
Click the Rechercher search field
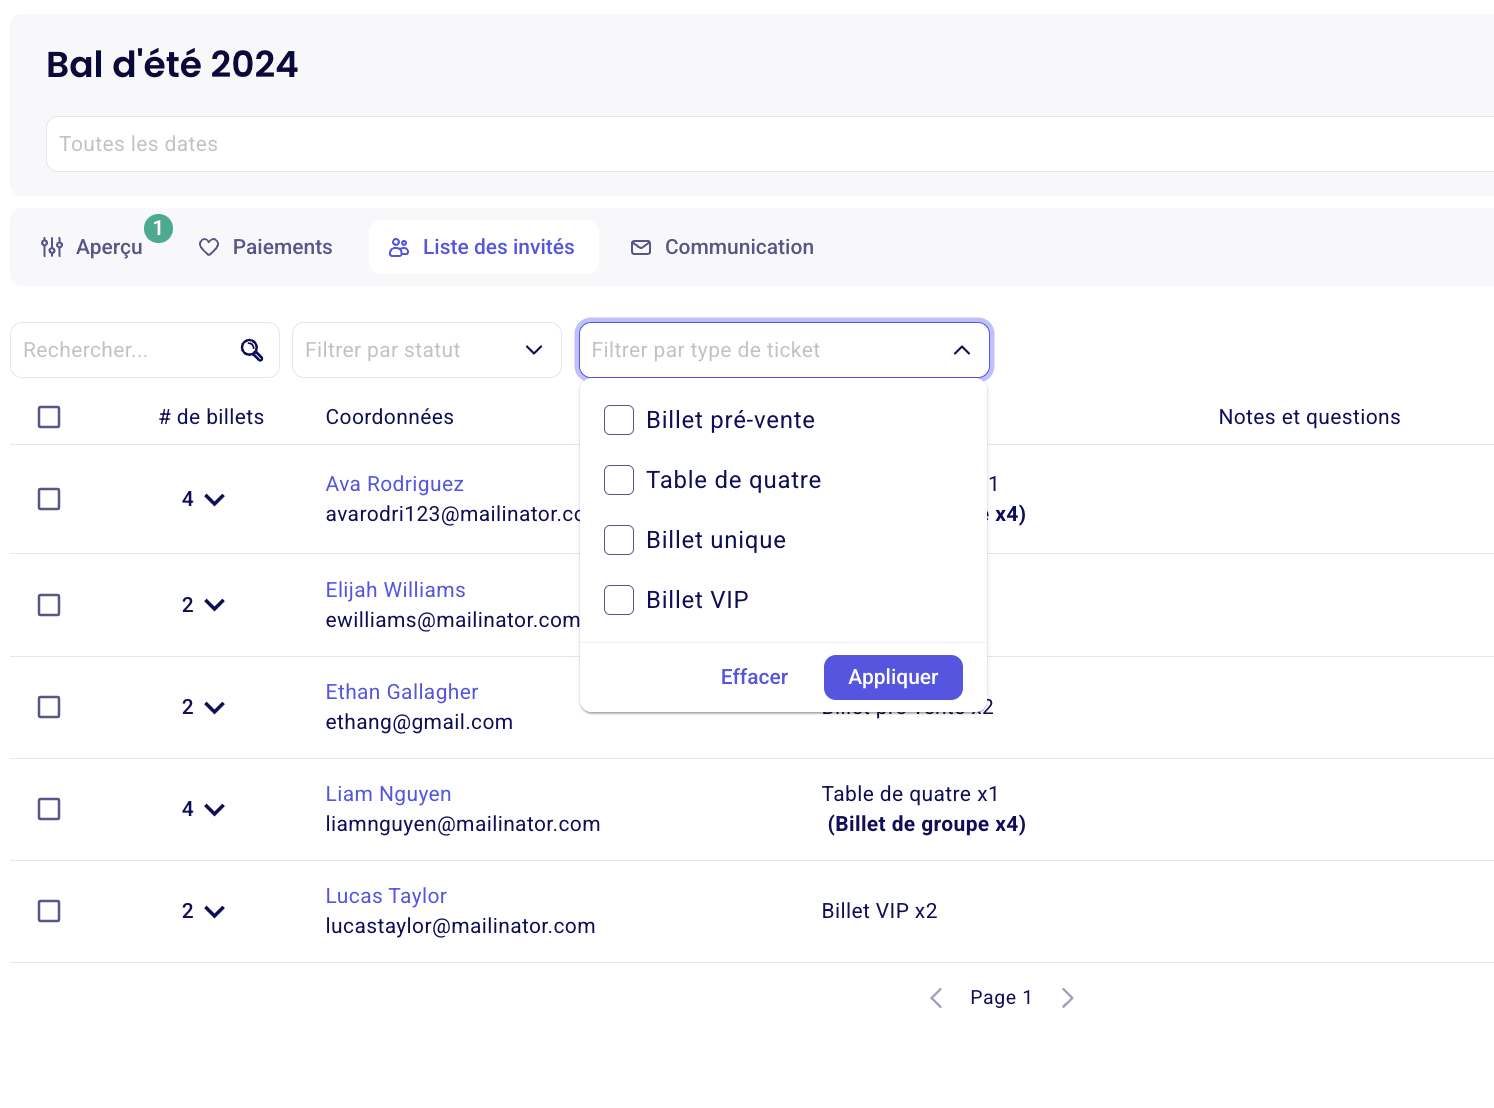(x=145, y=350)
